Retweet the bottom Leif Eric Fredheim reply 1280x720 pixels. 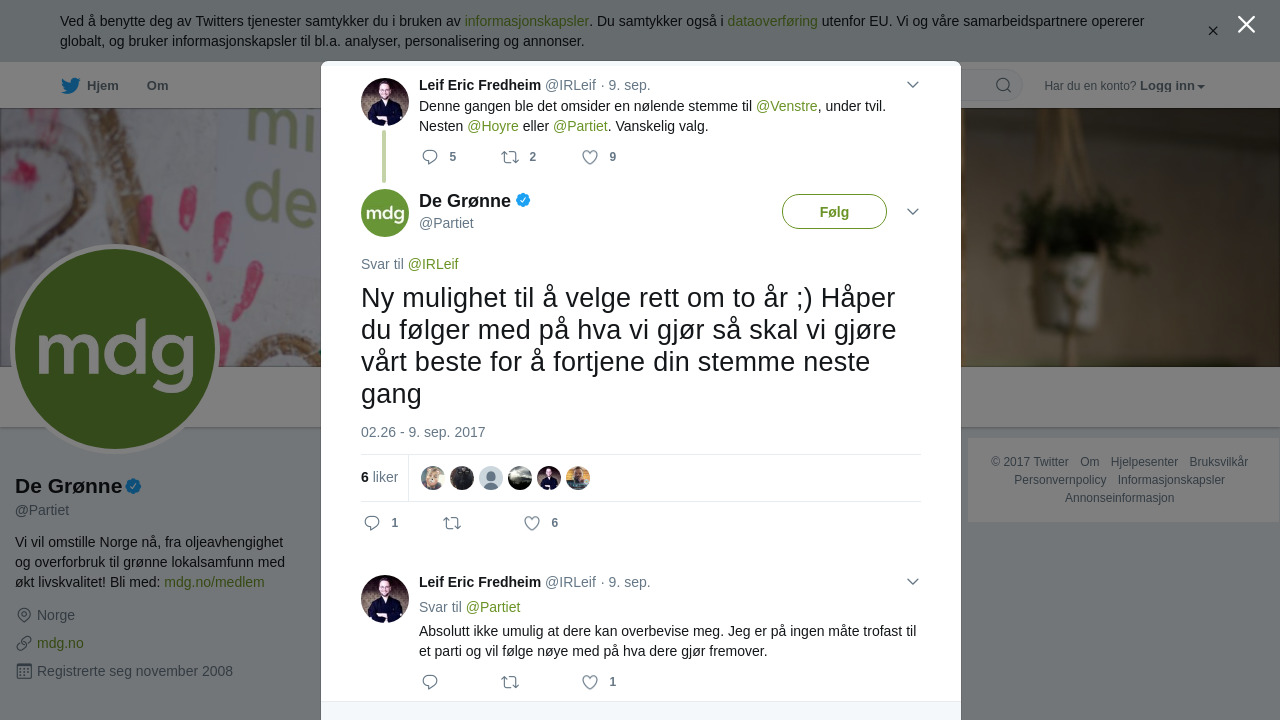(510, 682)
